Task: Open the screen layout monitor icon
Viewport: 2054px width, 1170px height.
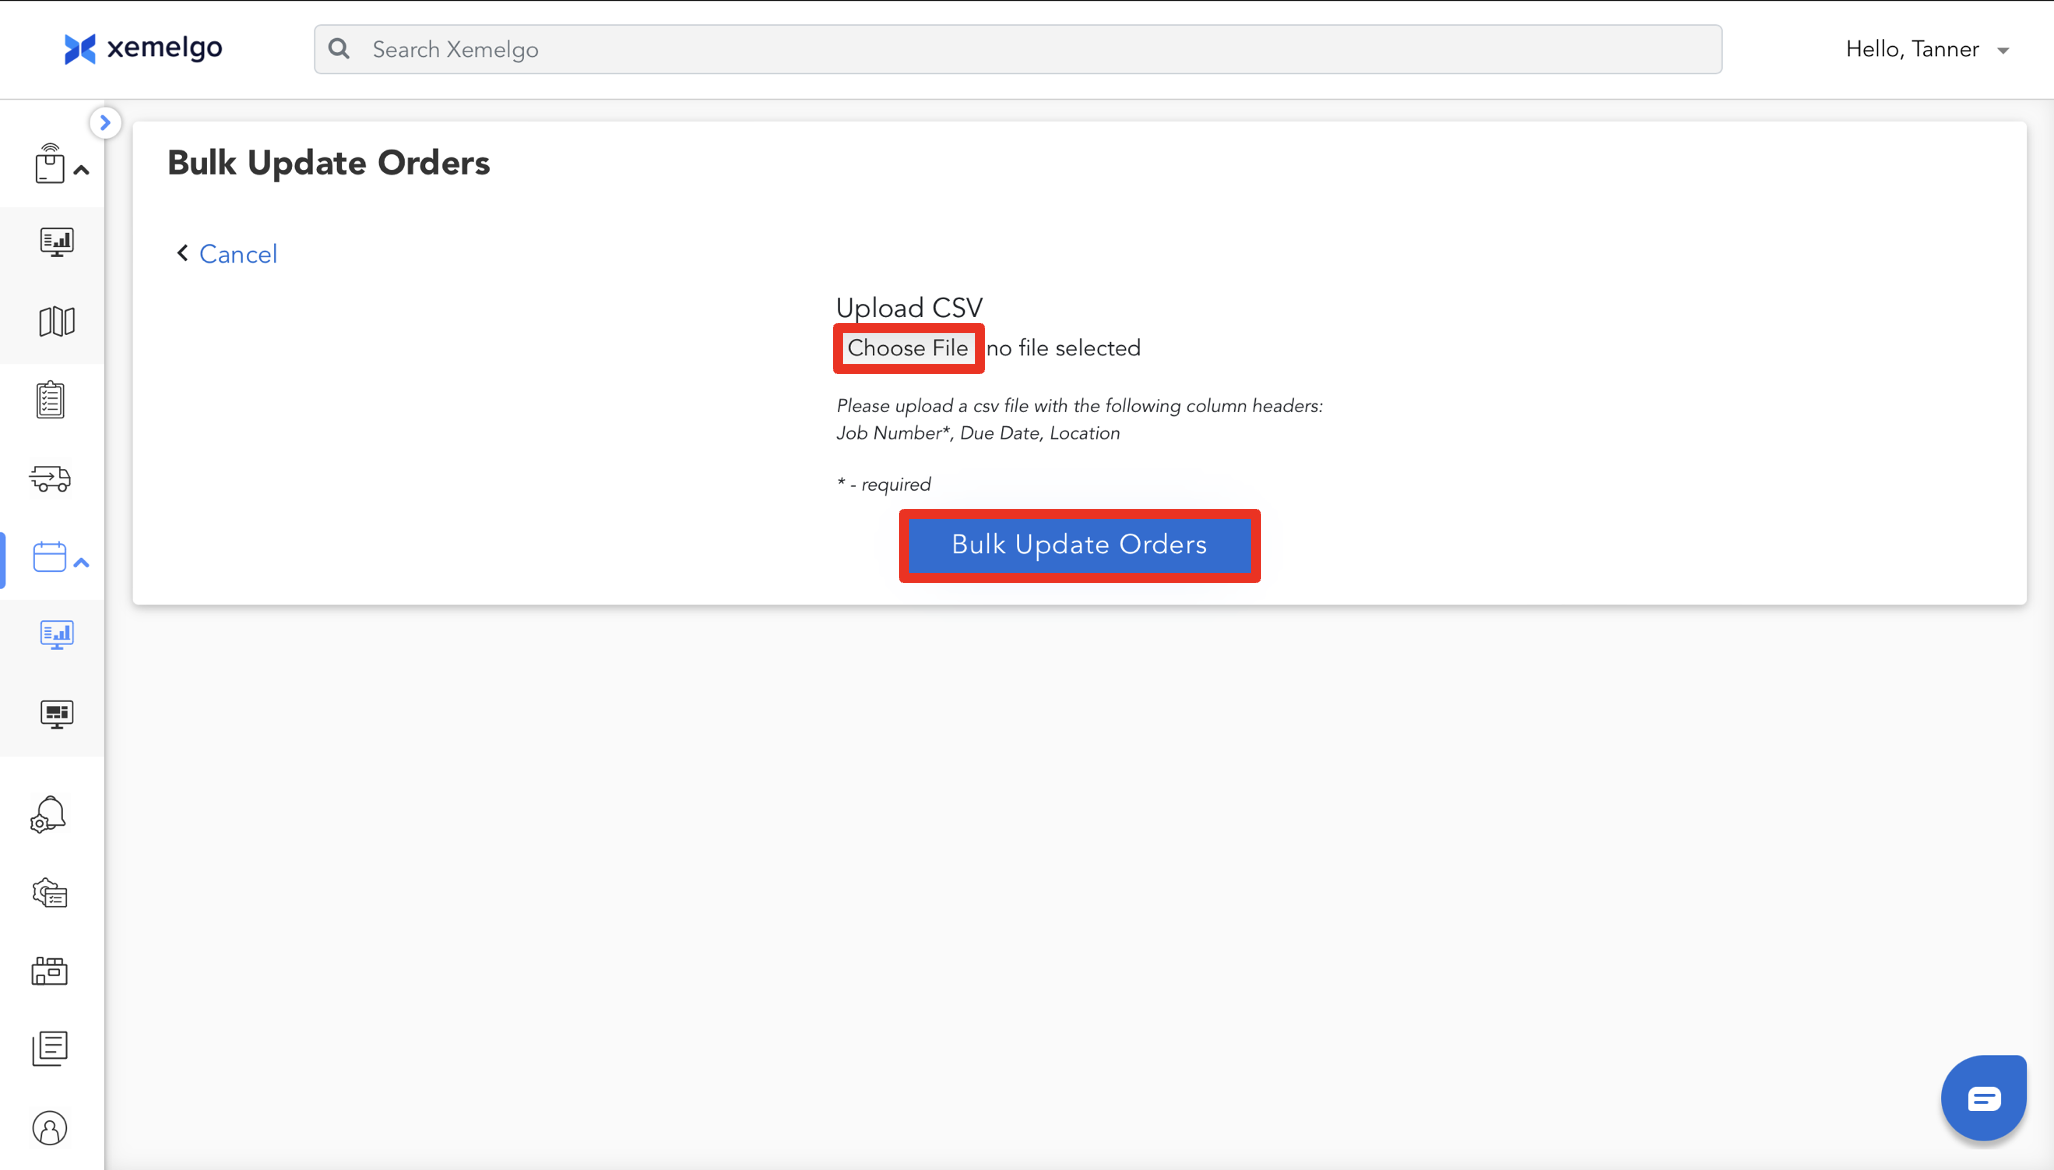Action: click(56, 714)
